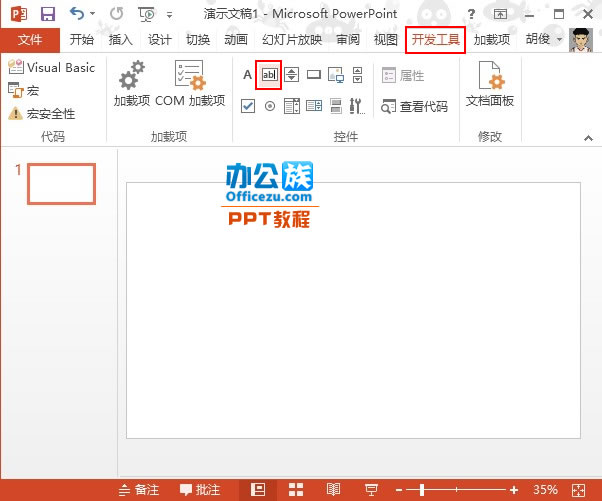Insert an Option Button control
Image resolution: width=602 pixels, height=501 pixels.
coord(270,106)
